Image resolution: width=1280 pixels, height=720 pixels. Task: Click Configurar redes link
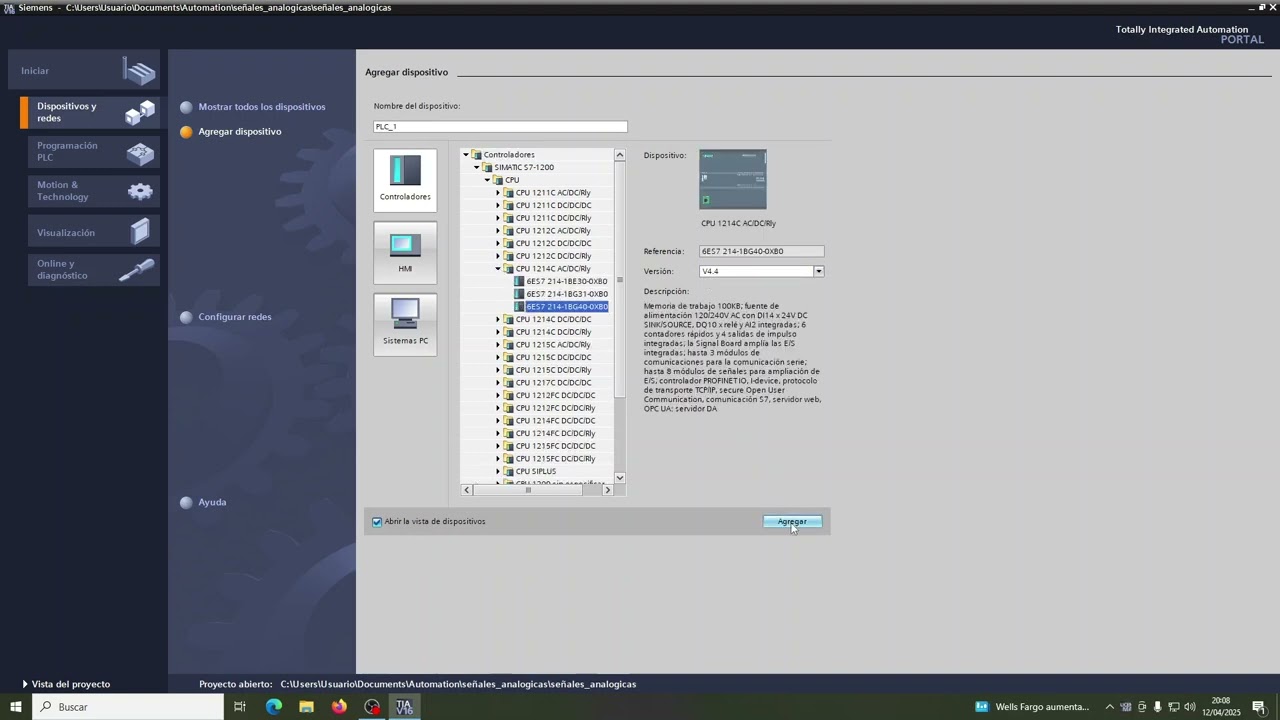click(235, 317)
